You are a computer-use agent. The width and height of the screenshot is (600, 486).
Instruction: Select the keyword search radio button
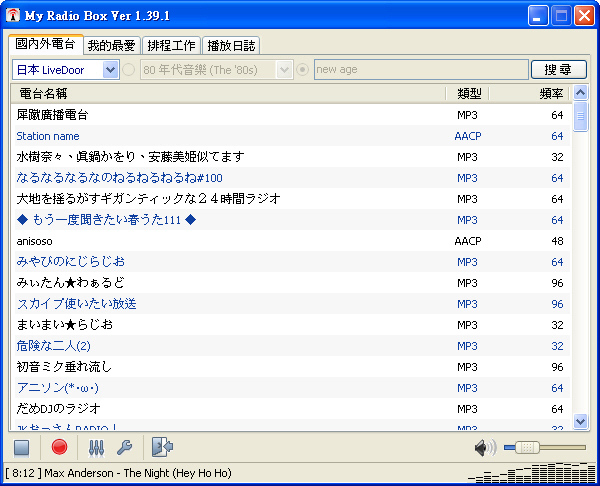(302, 70)
